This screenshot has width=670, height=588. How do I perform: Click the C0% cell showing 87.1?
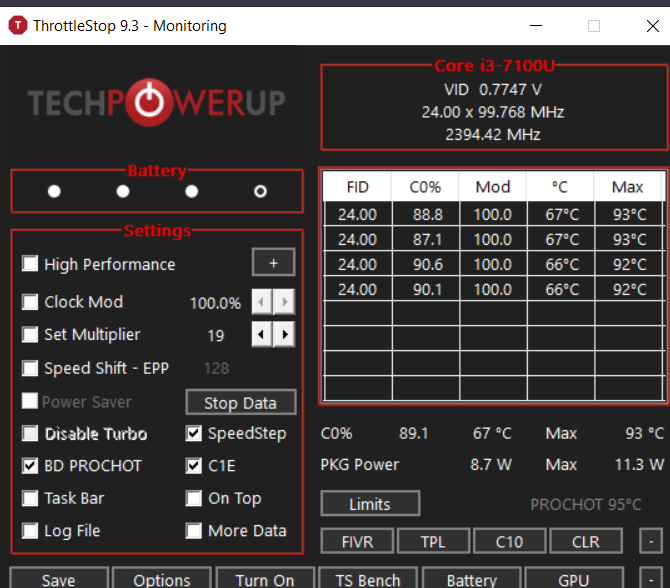pyautogui.click(x=426, y=239)
